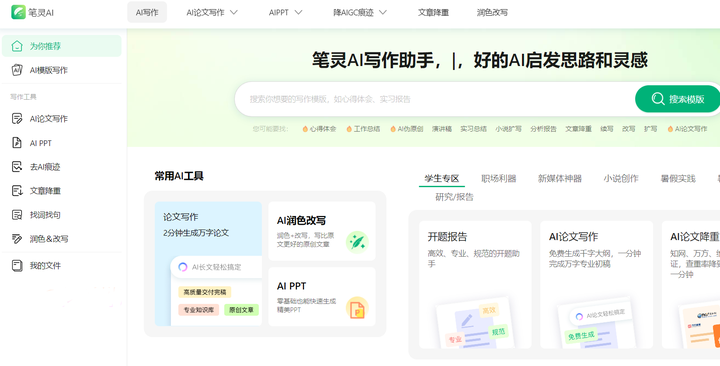Switch to the 暑假实践 tab

coord(678,179)
